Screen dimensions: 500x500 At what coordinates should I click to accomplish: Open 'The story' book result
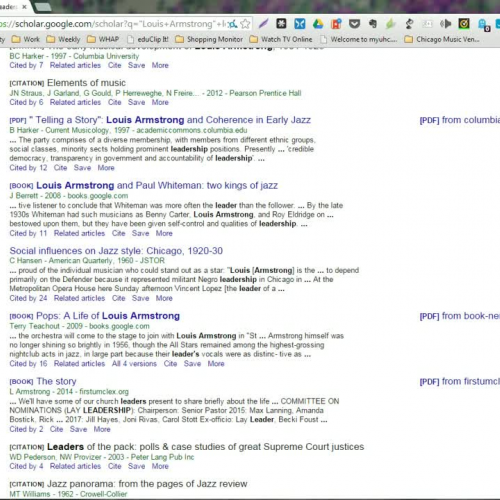(x=56, y=381)
